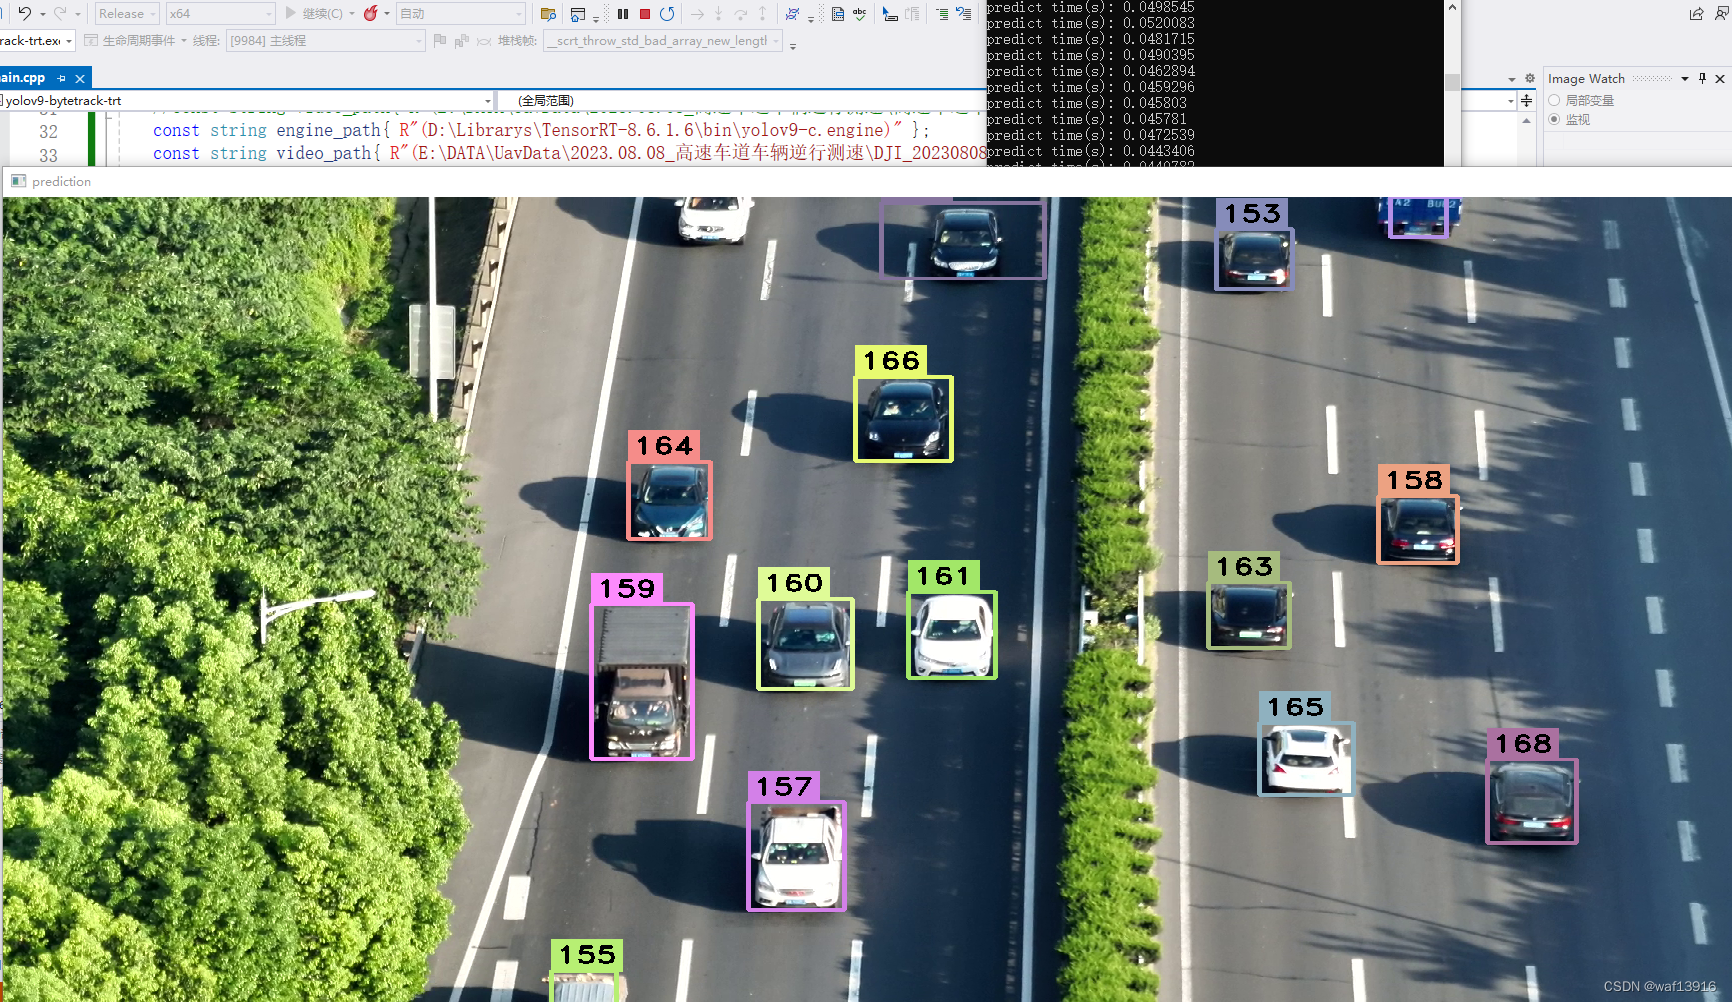Viewport: 1732px width, 1002px height.
Task: Open the 自动 debugger type dropdown
Action: (x=461, y=13)
